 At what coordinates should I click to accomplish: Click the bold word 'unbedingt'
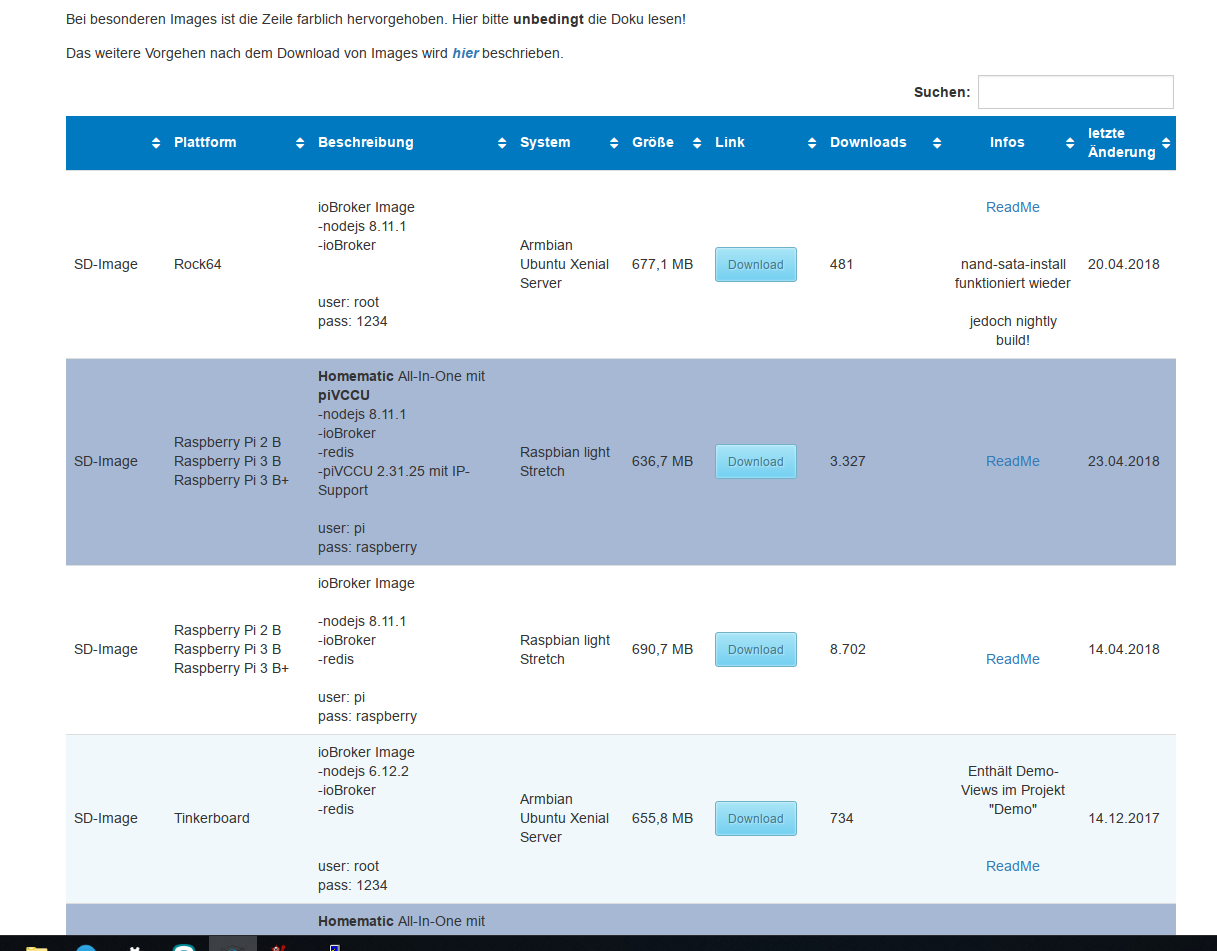tap(549, 19)
